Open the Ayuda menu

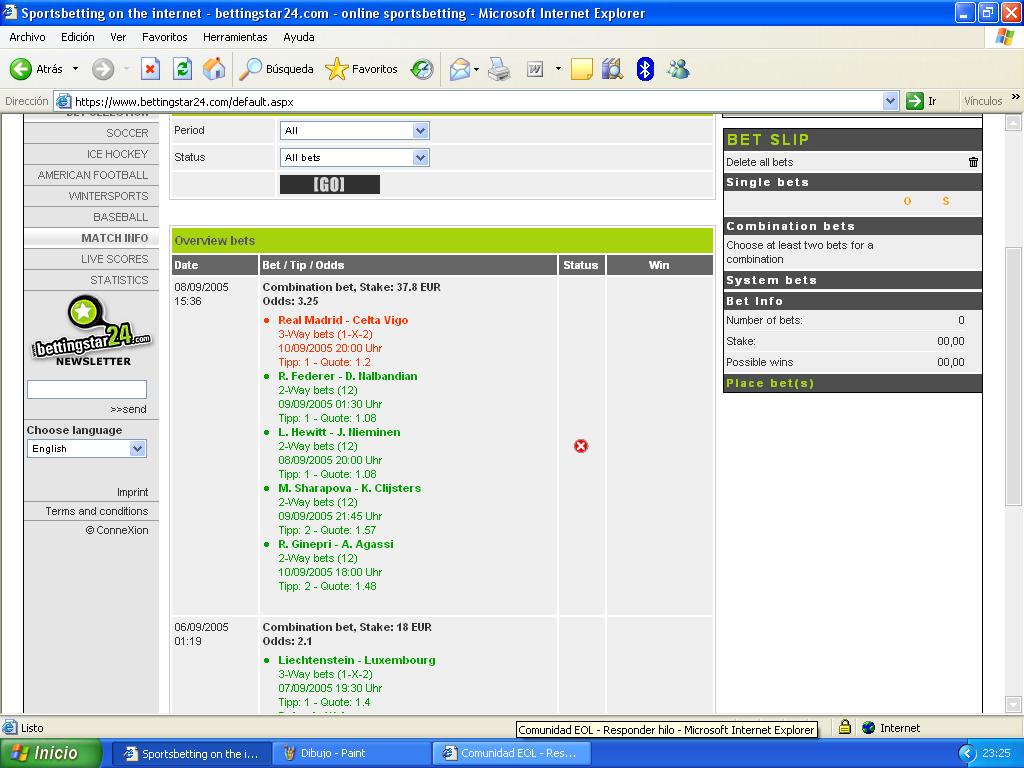(298, 37)
